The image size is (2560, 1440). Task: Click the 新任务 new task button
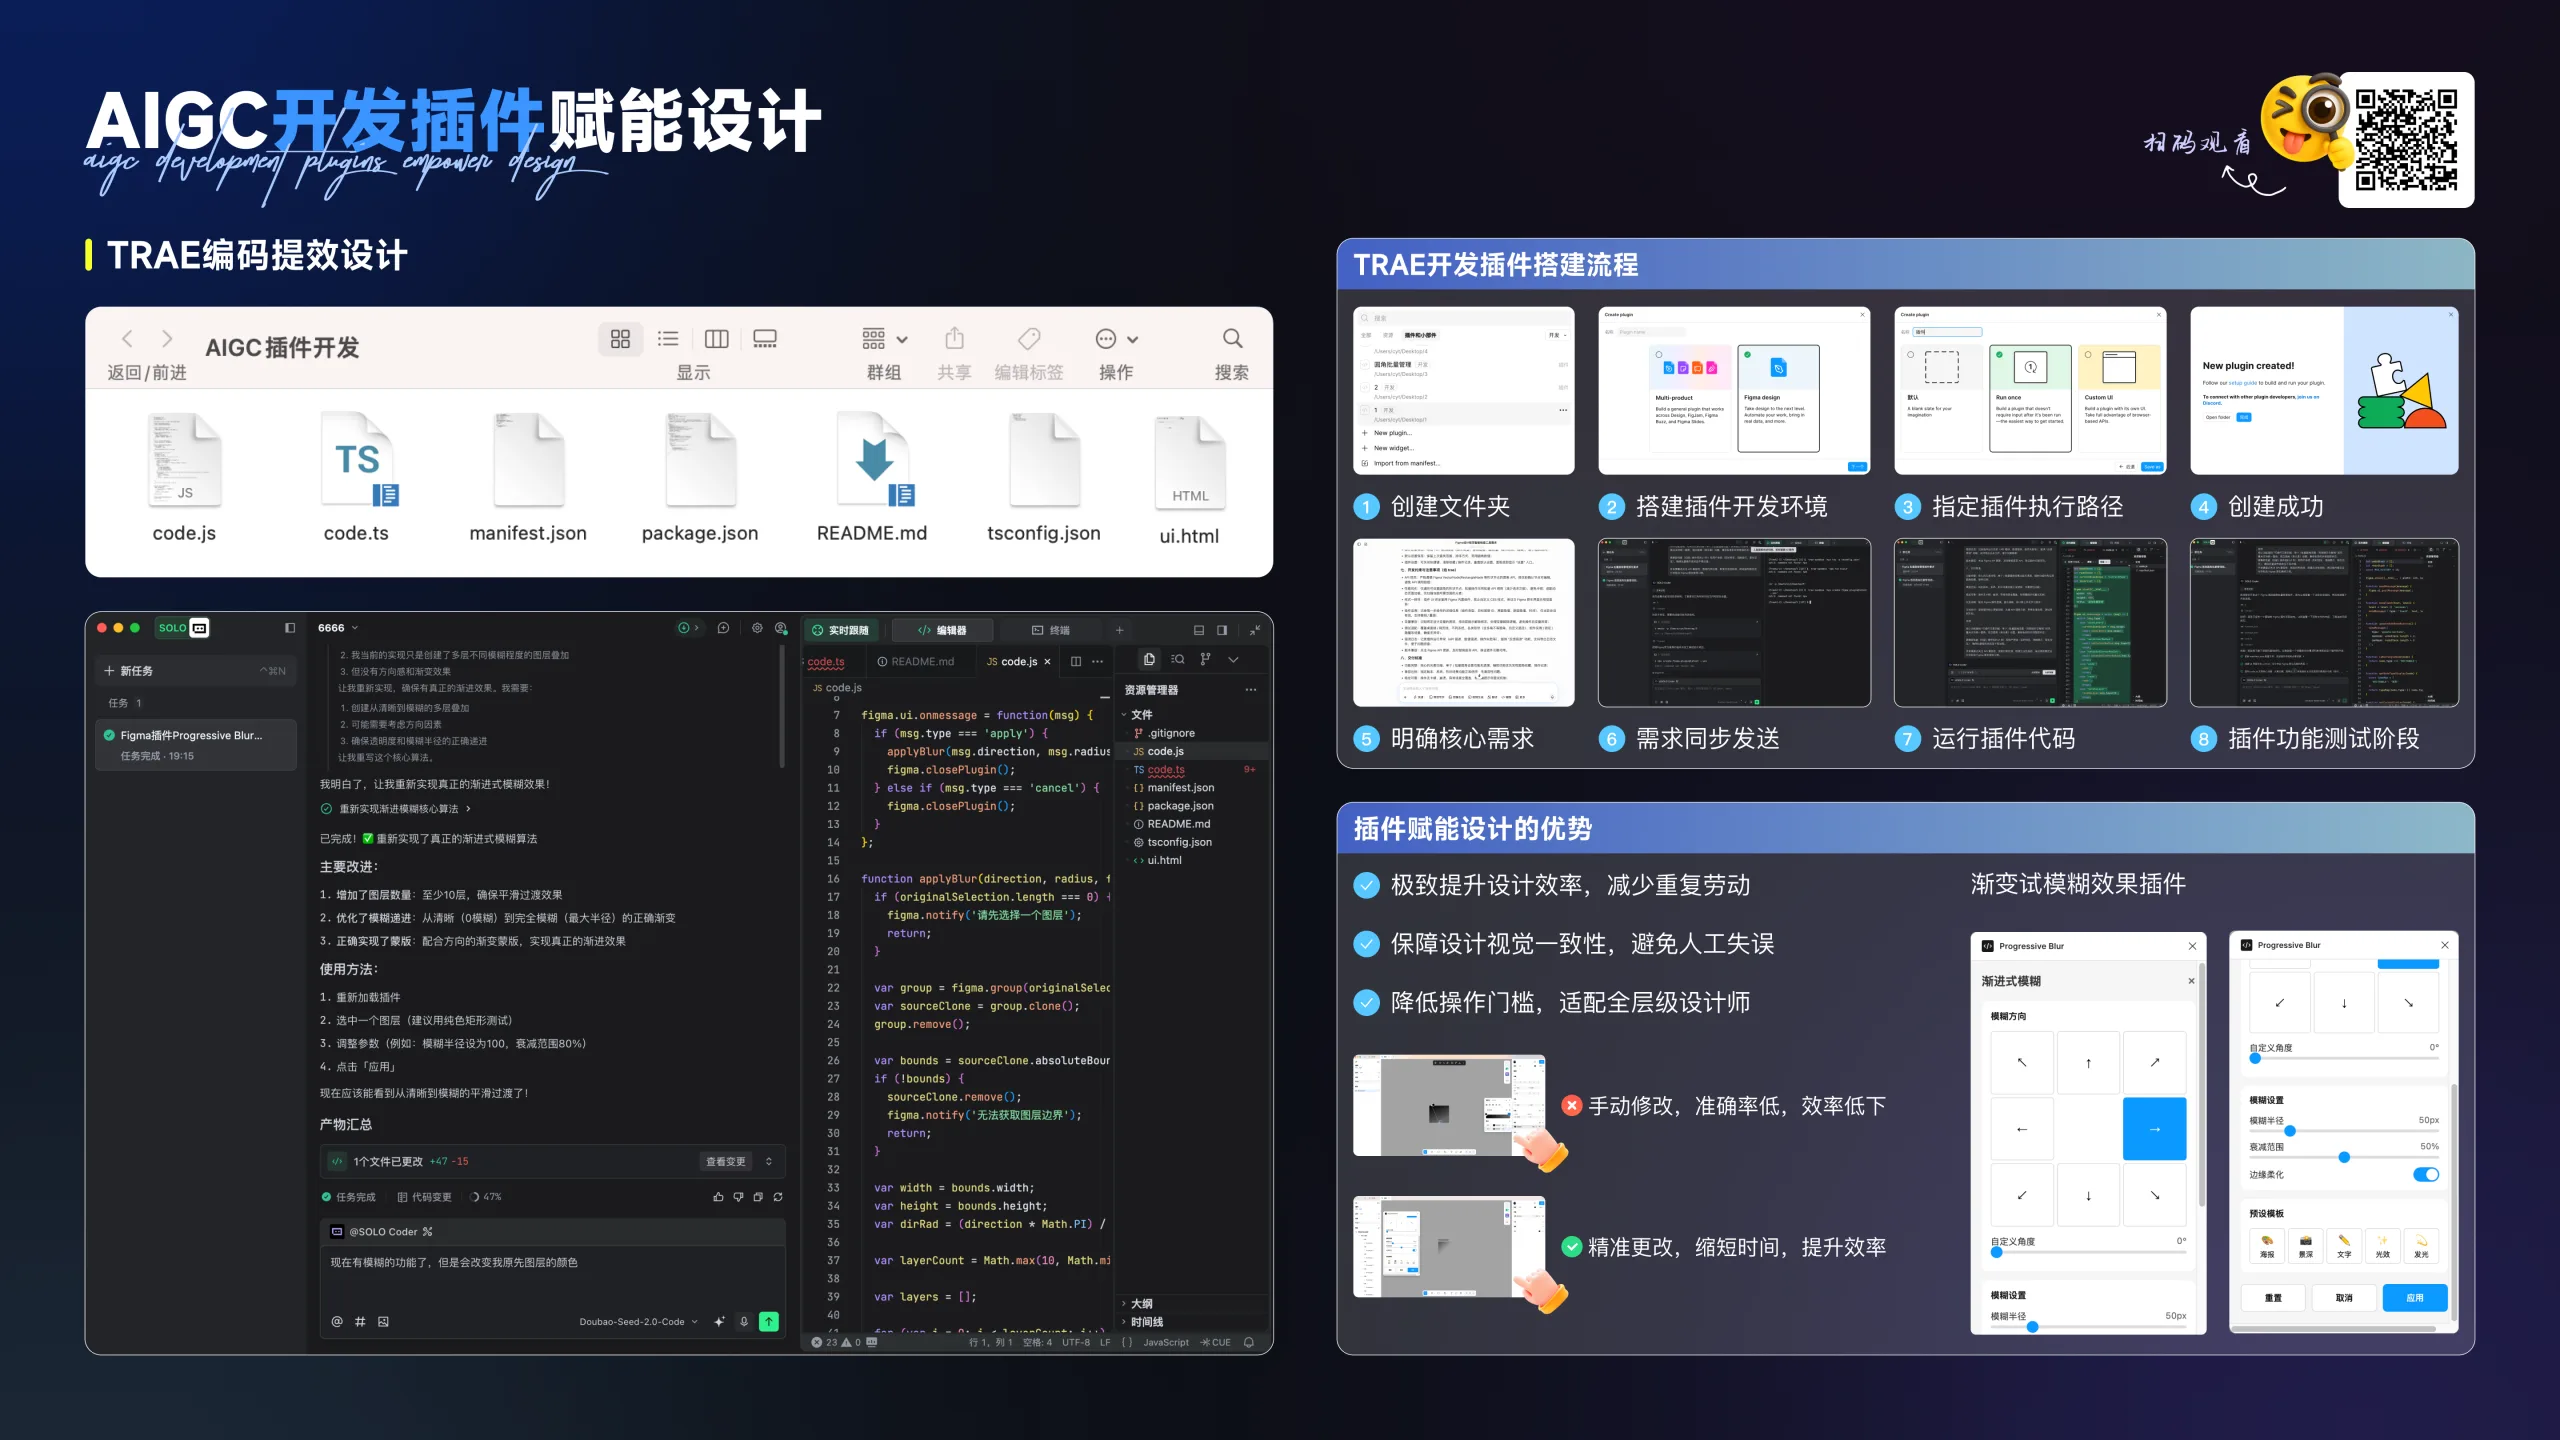pyautogui.click(x=196, y=671)
